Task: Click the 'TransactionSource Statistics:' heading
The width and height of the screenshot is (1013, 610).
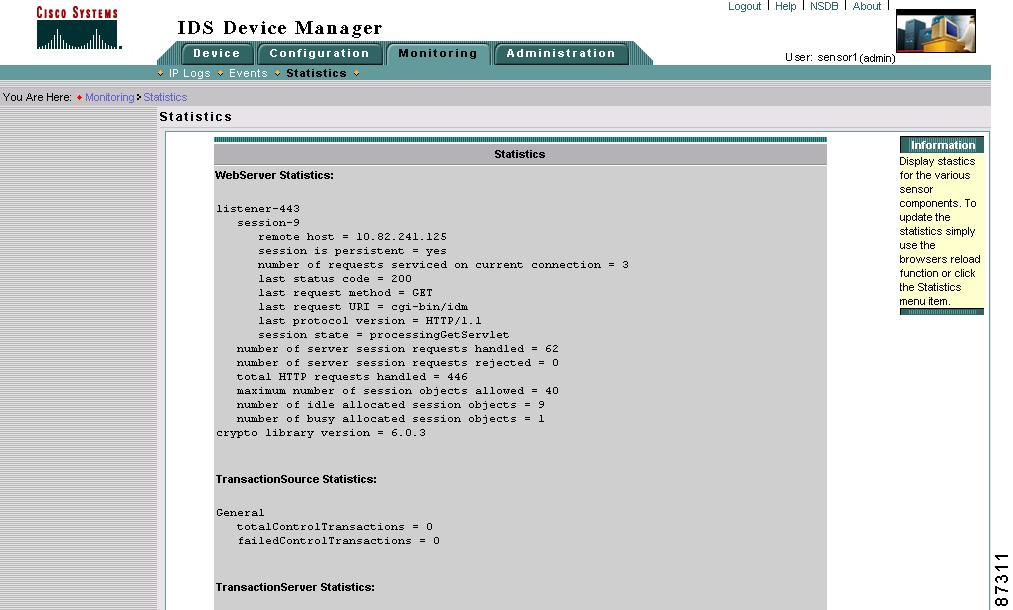Action: [x=296, y=479]
